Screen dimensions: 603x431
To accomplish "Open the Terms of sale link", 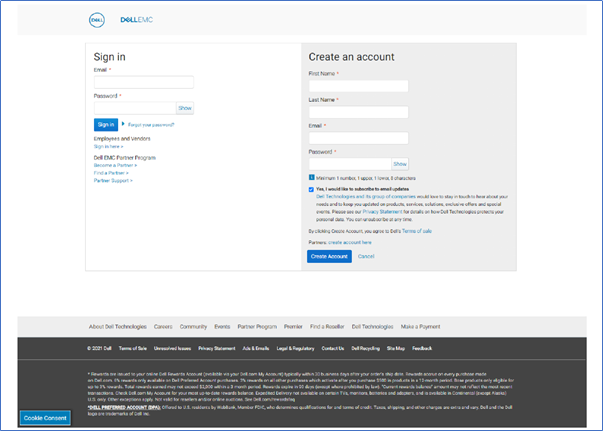I will (x=417, y=231).
